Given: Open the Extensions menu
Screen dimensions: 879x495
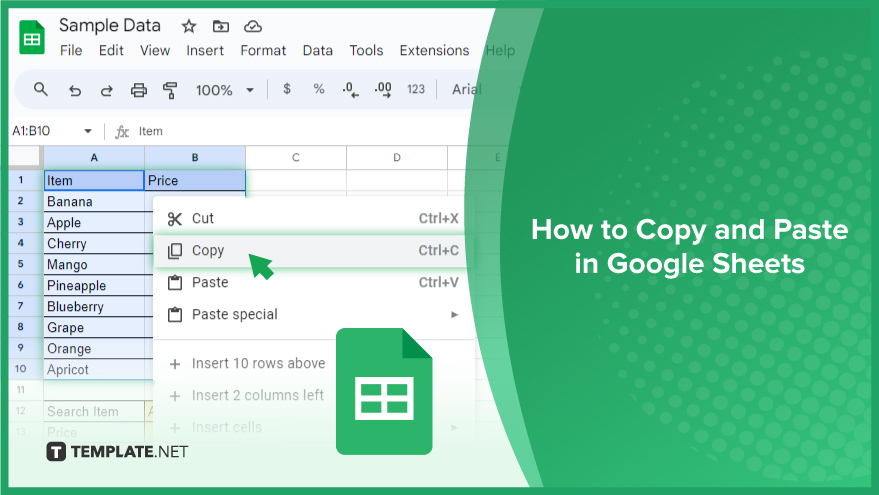Looking at the screenshot, I should coord(434,50).
